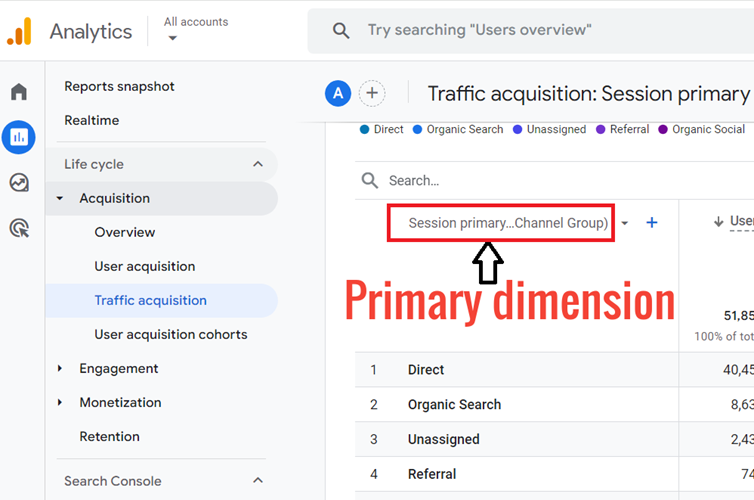The width and height of the screenshot is (754, 500).
Task: Click the table search magnifier icon
Action: (x=370, y=181)
